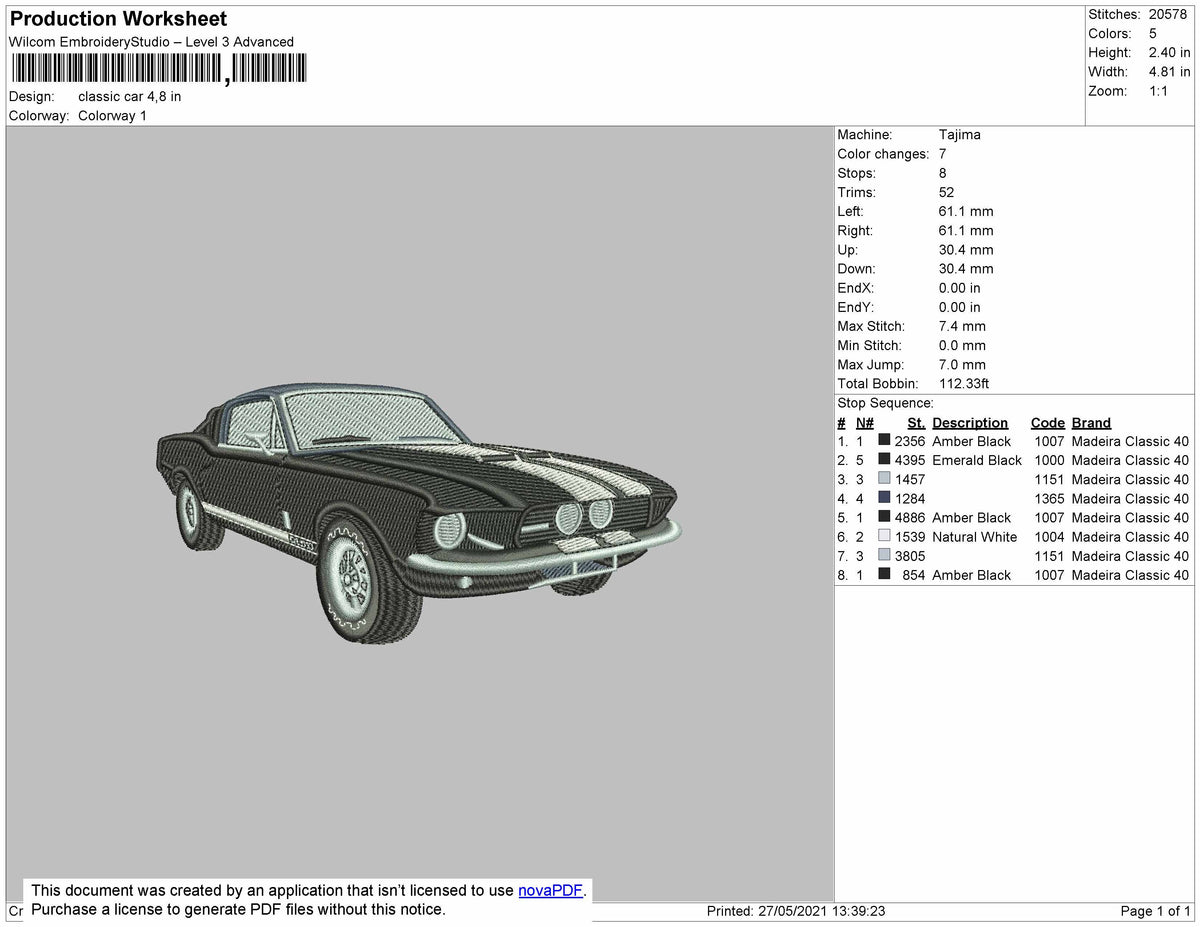Click the Amber Black swatch in row 8
The height and width of the screenshot is (927, 1200).
[x=886, y=575]
